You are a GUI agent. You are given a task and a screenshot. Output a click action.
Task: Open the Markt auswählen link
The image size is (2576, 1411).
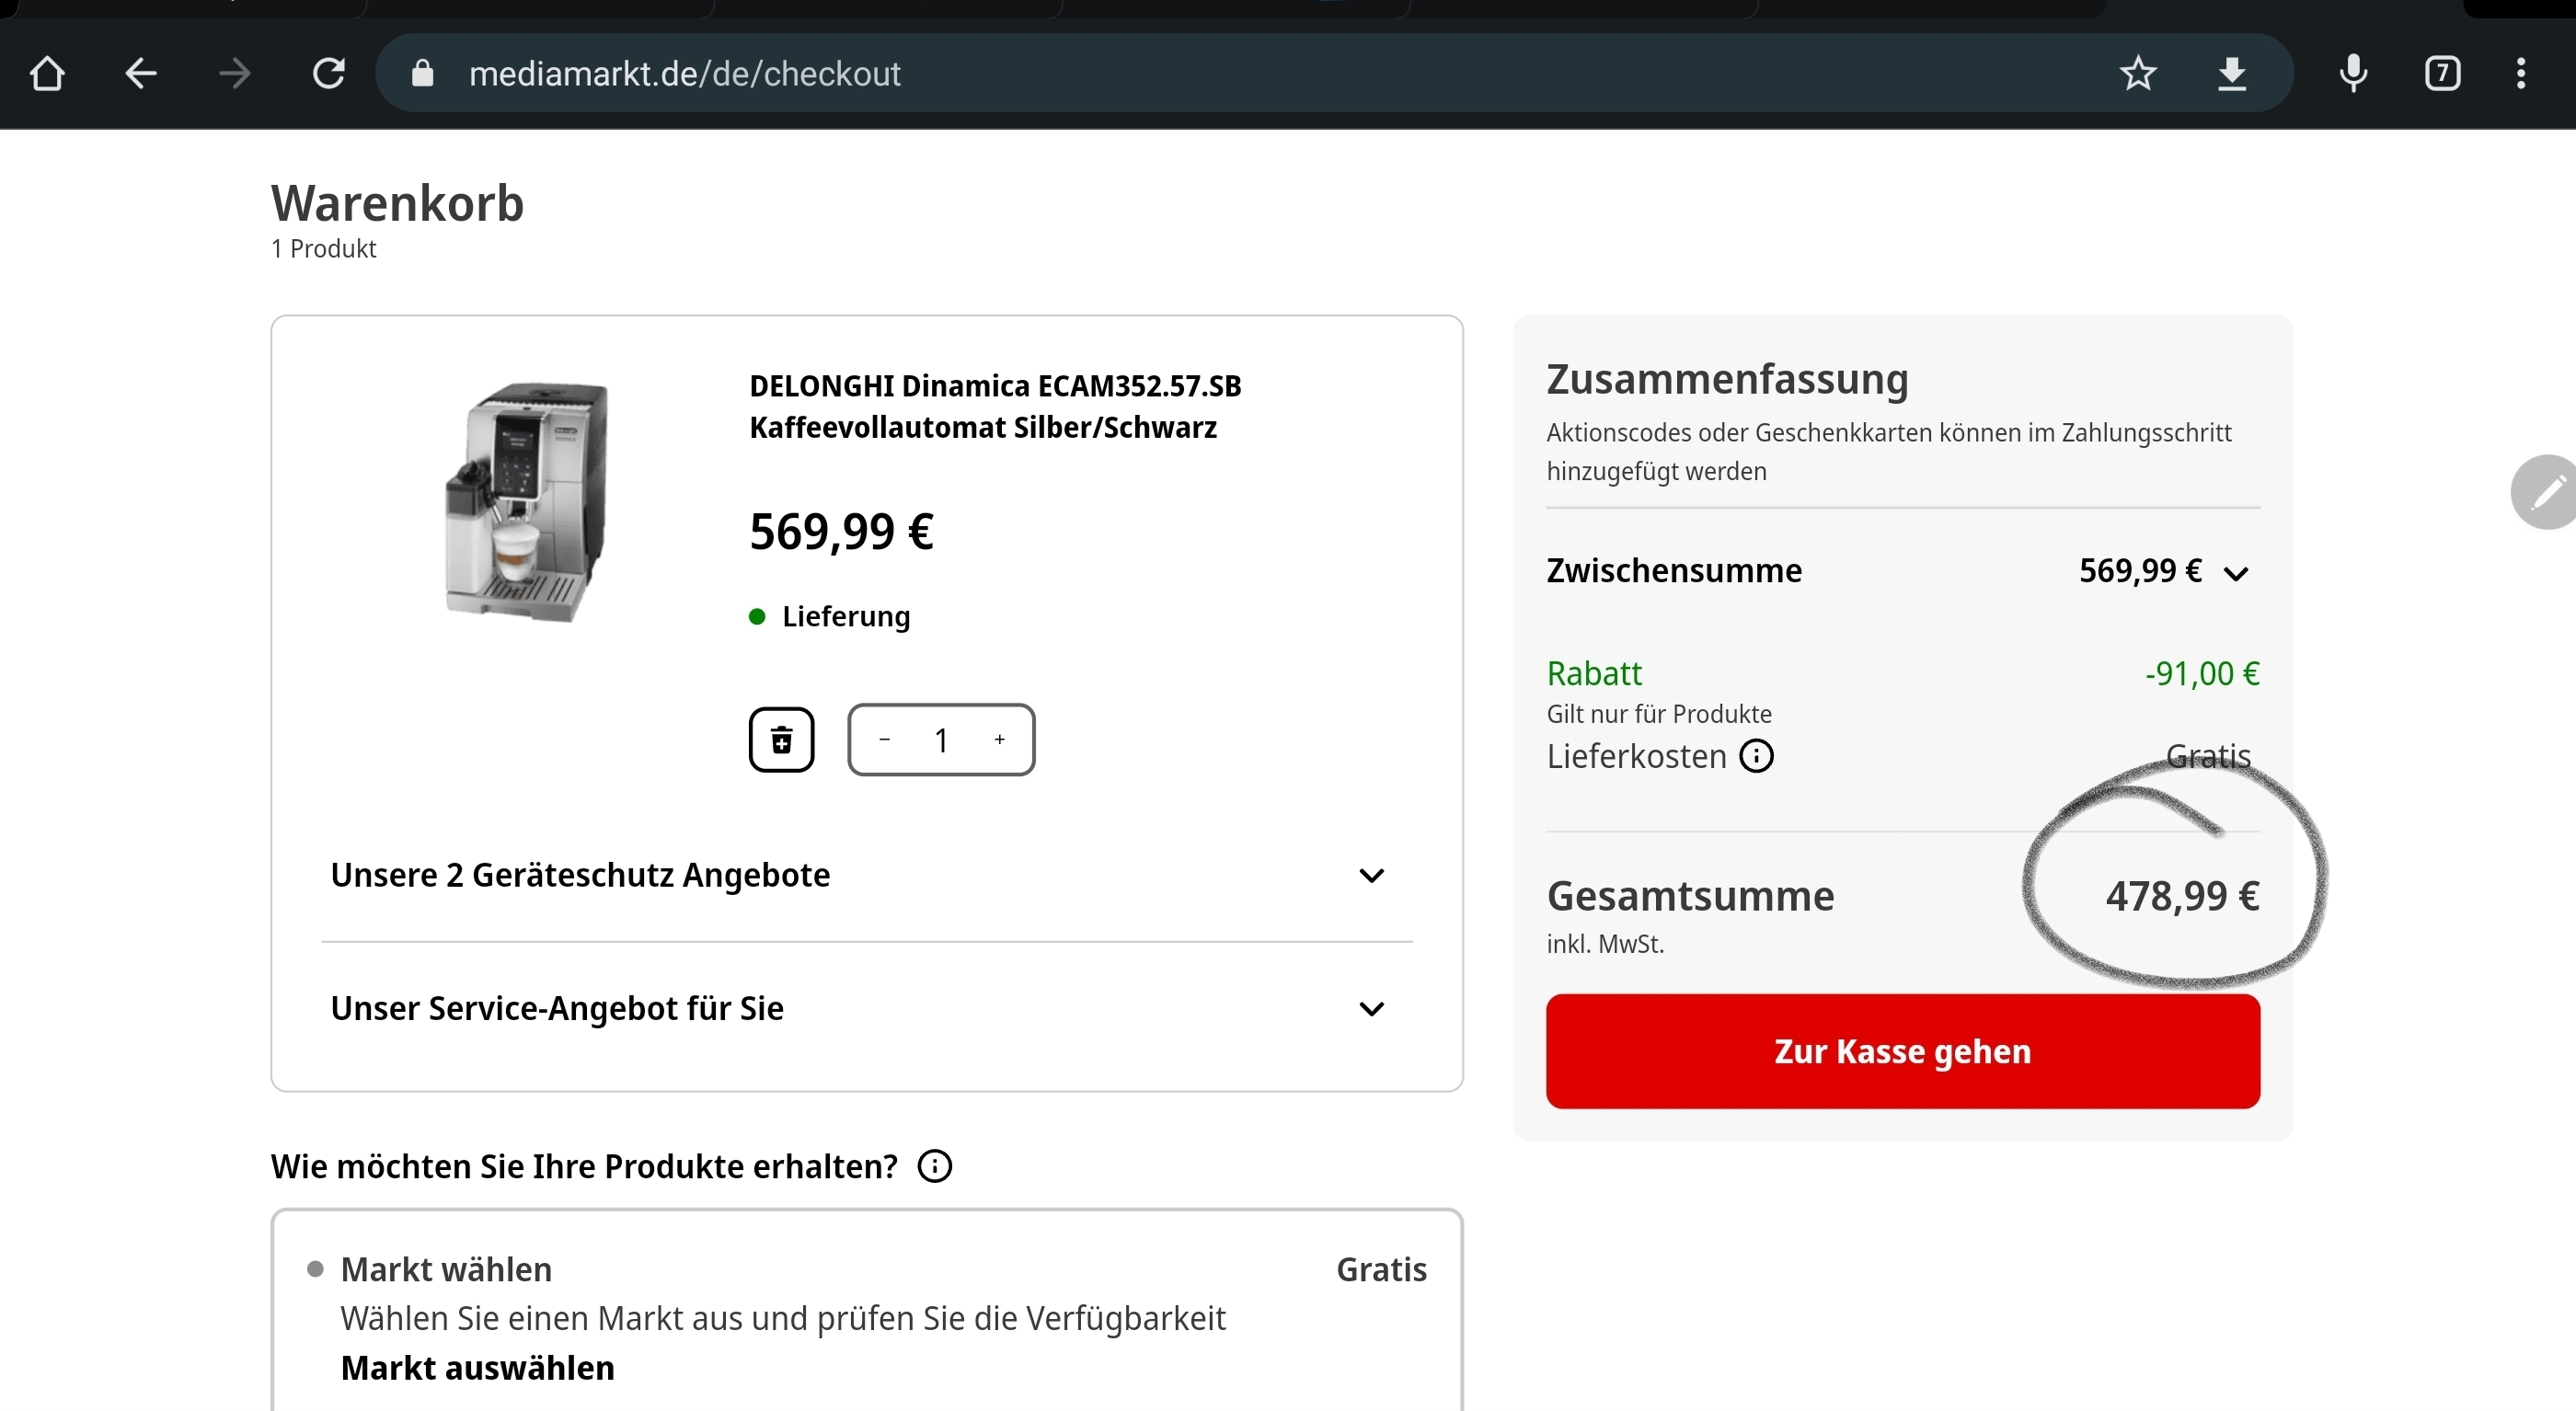[x=477, y=1368]
